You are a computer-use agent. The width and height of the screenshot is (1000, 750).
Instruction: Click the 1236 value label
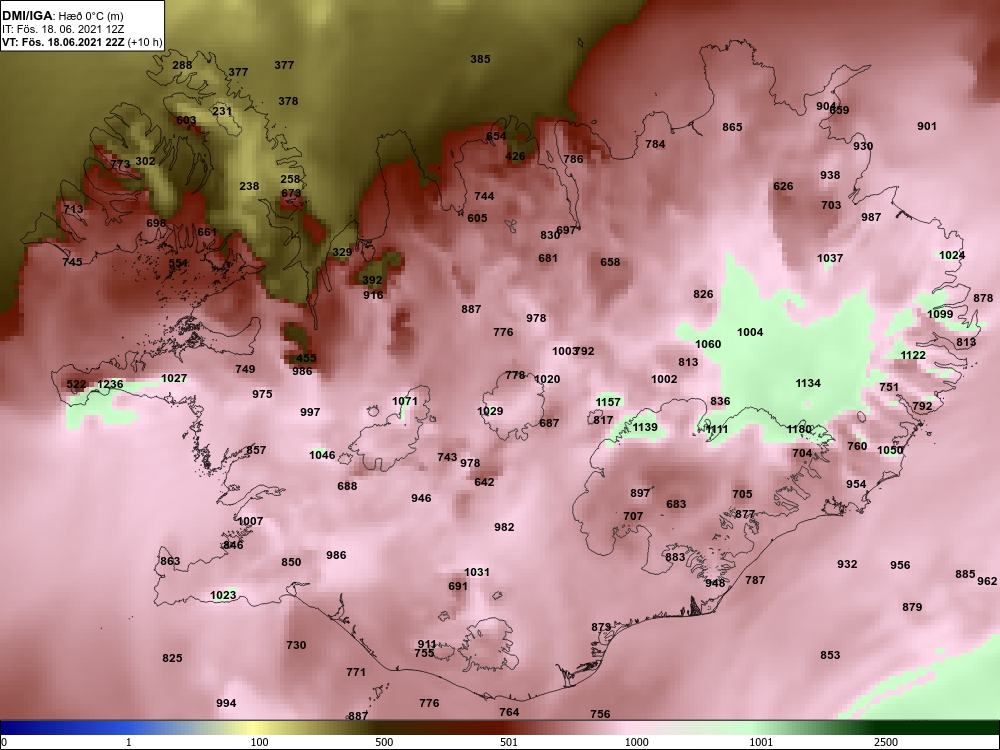coord(110,384)
